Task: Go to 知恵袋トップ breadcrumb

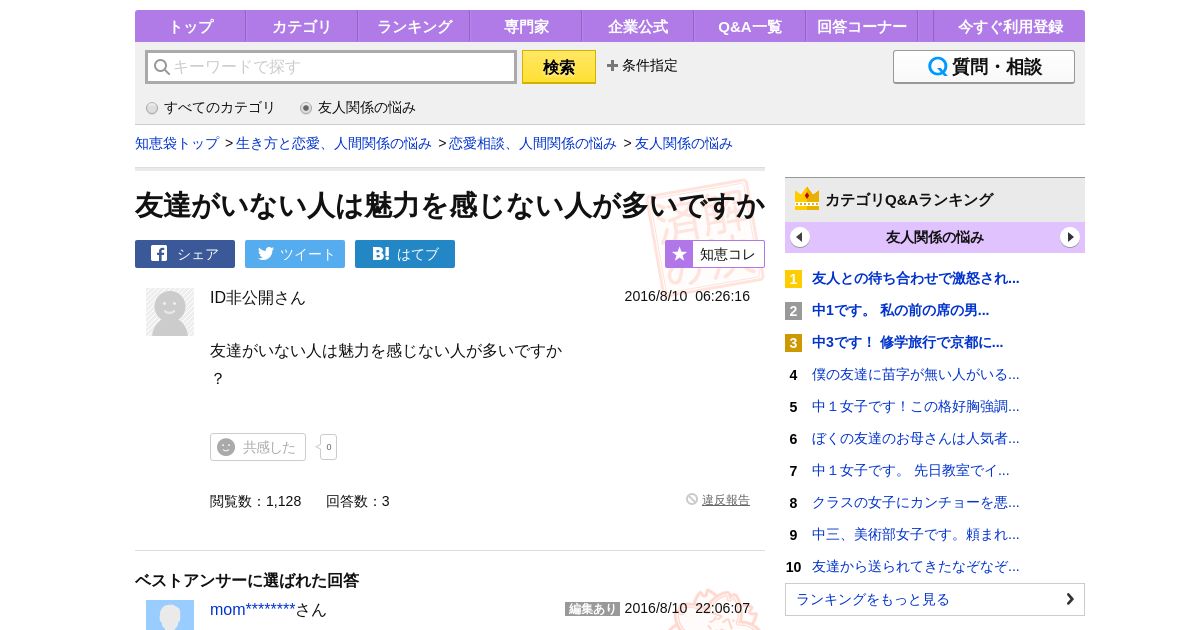Action: 177,143
